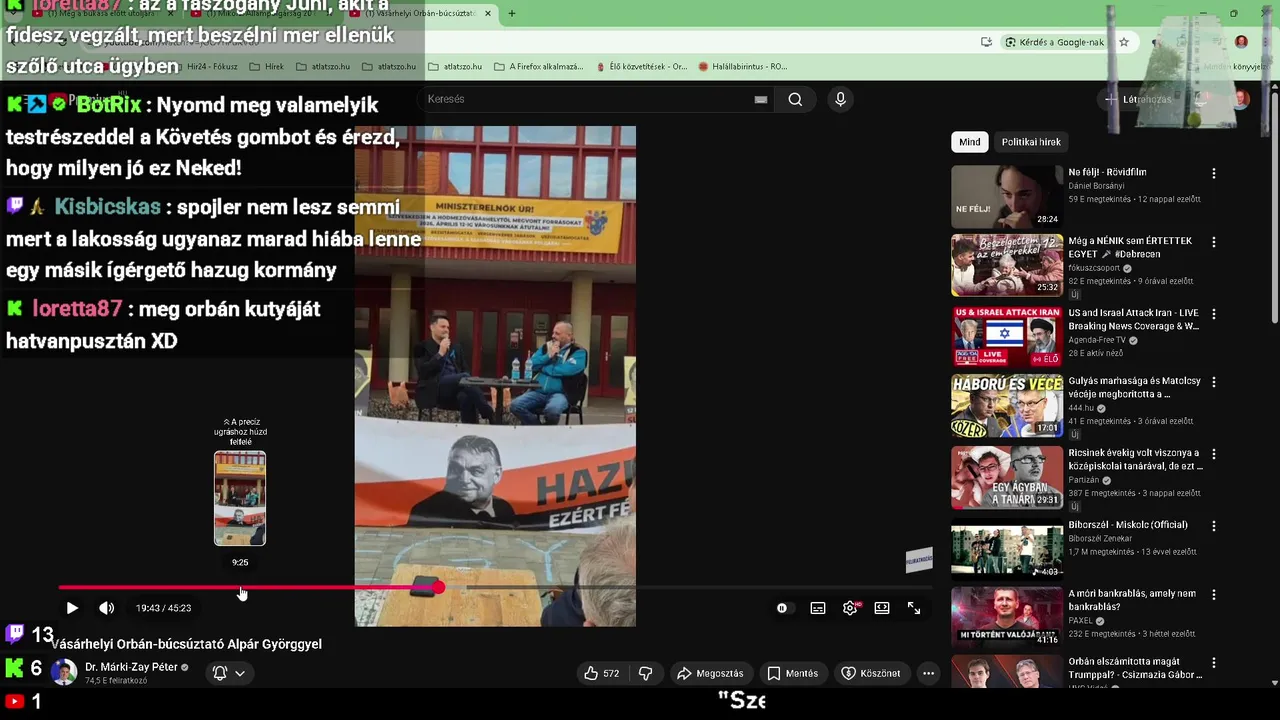Bookmark this page with the star icon
Image resolution: width=1280 pixels, height=720 pixels.
1124,42
